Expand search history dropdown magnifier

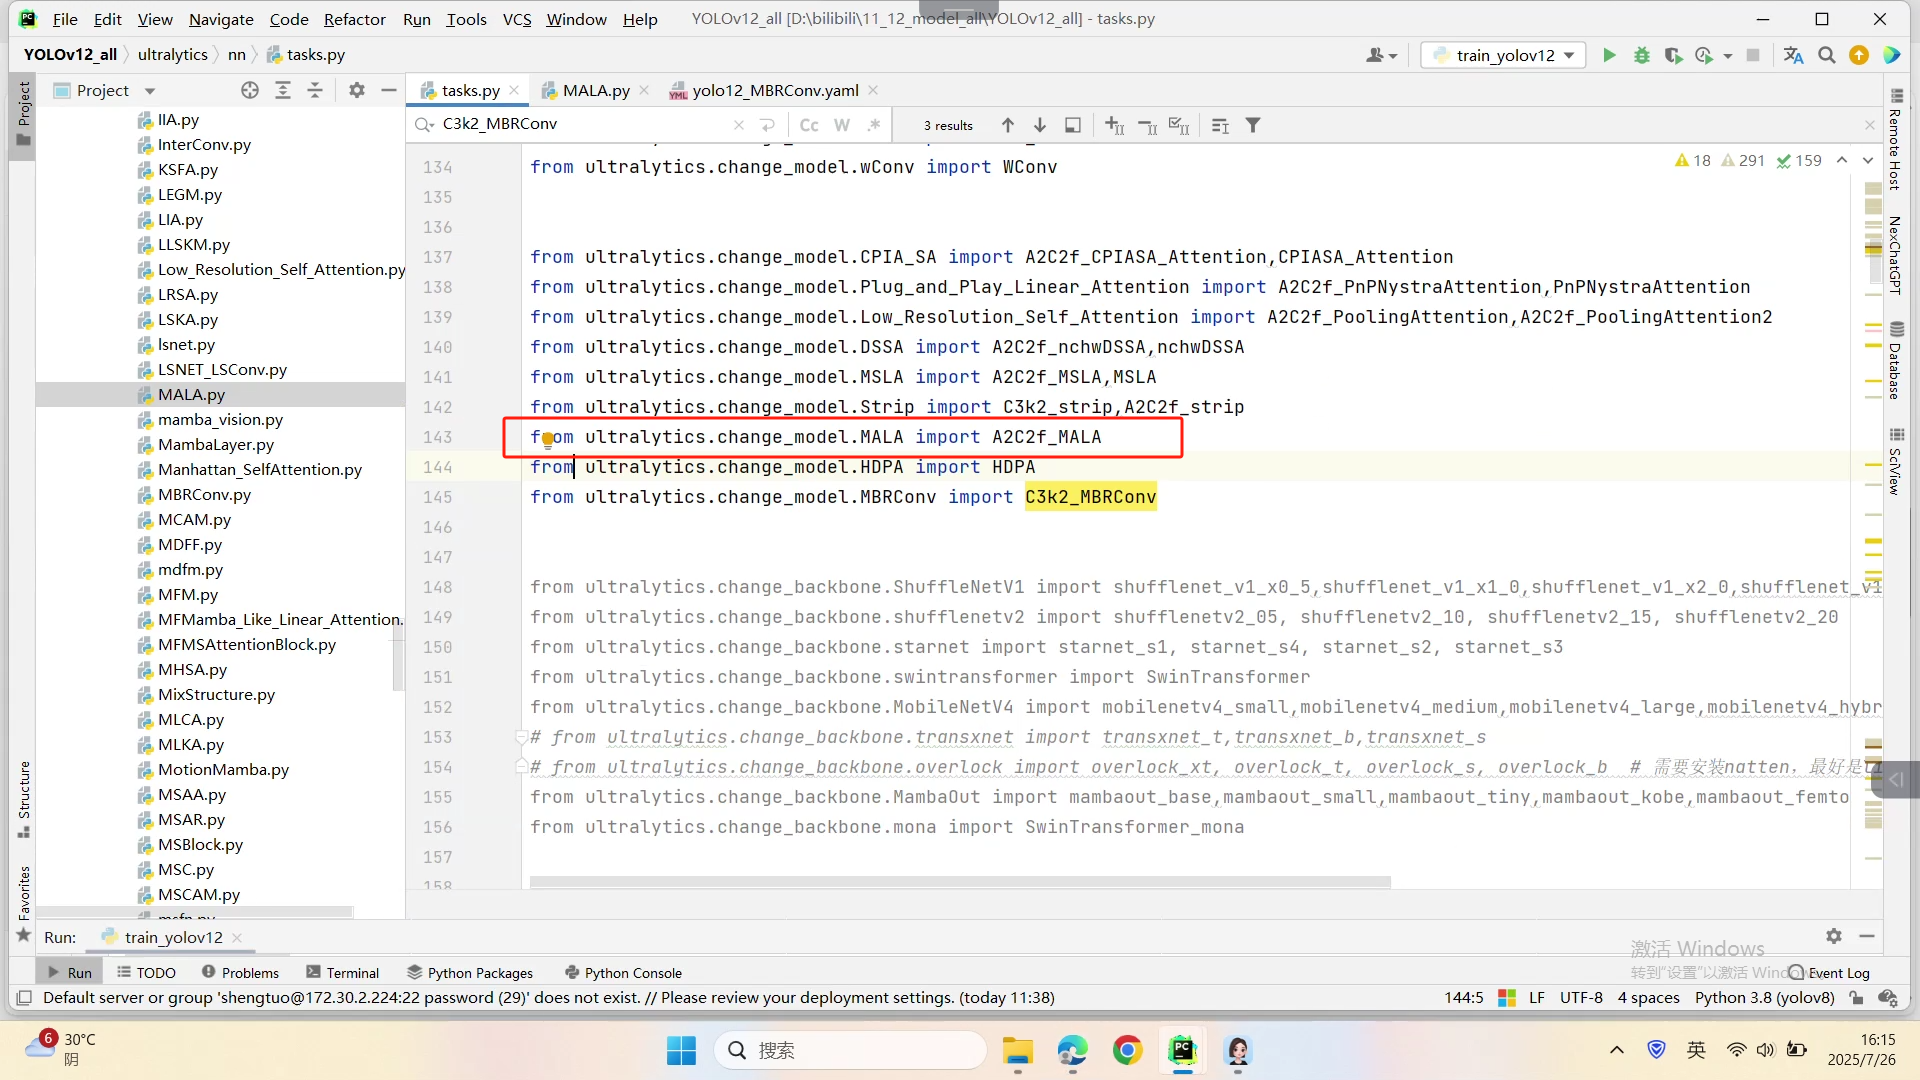[x=425, y=124]
